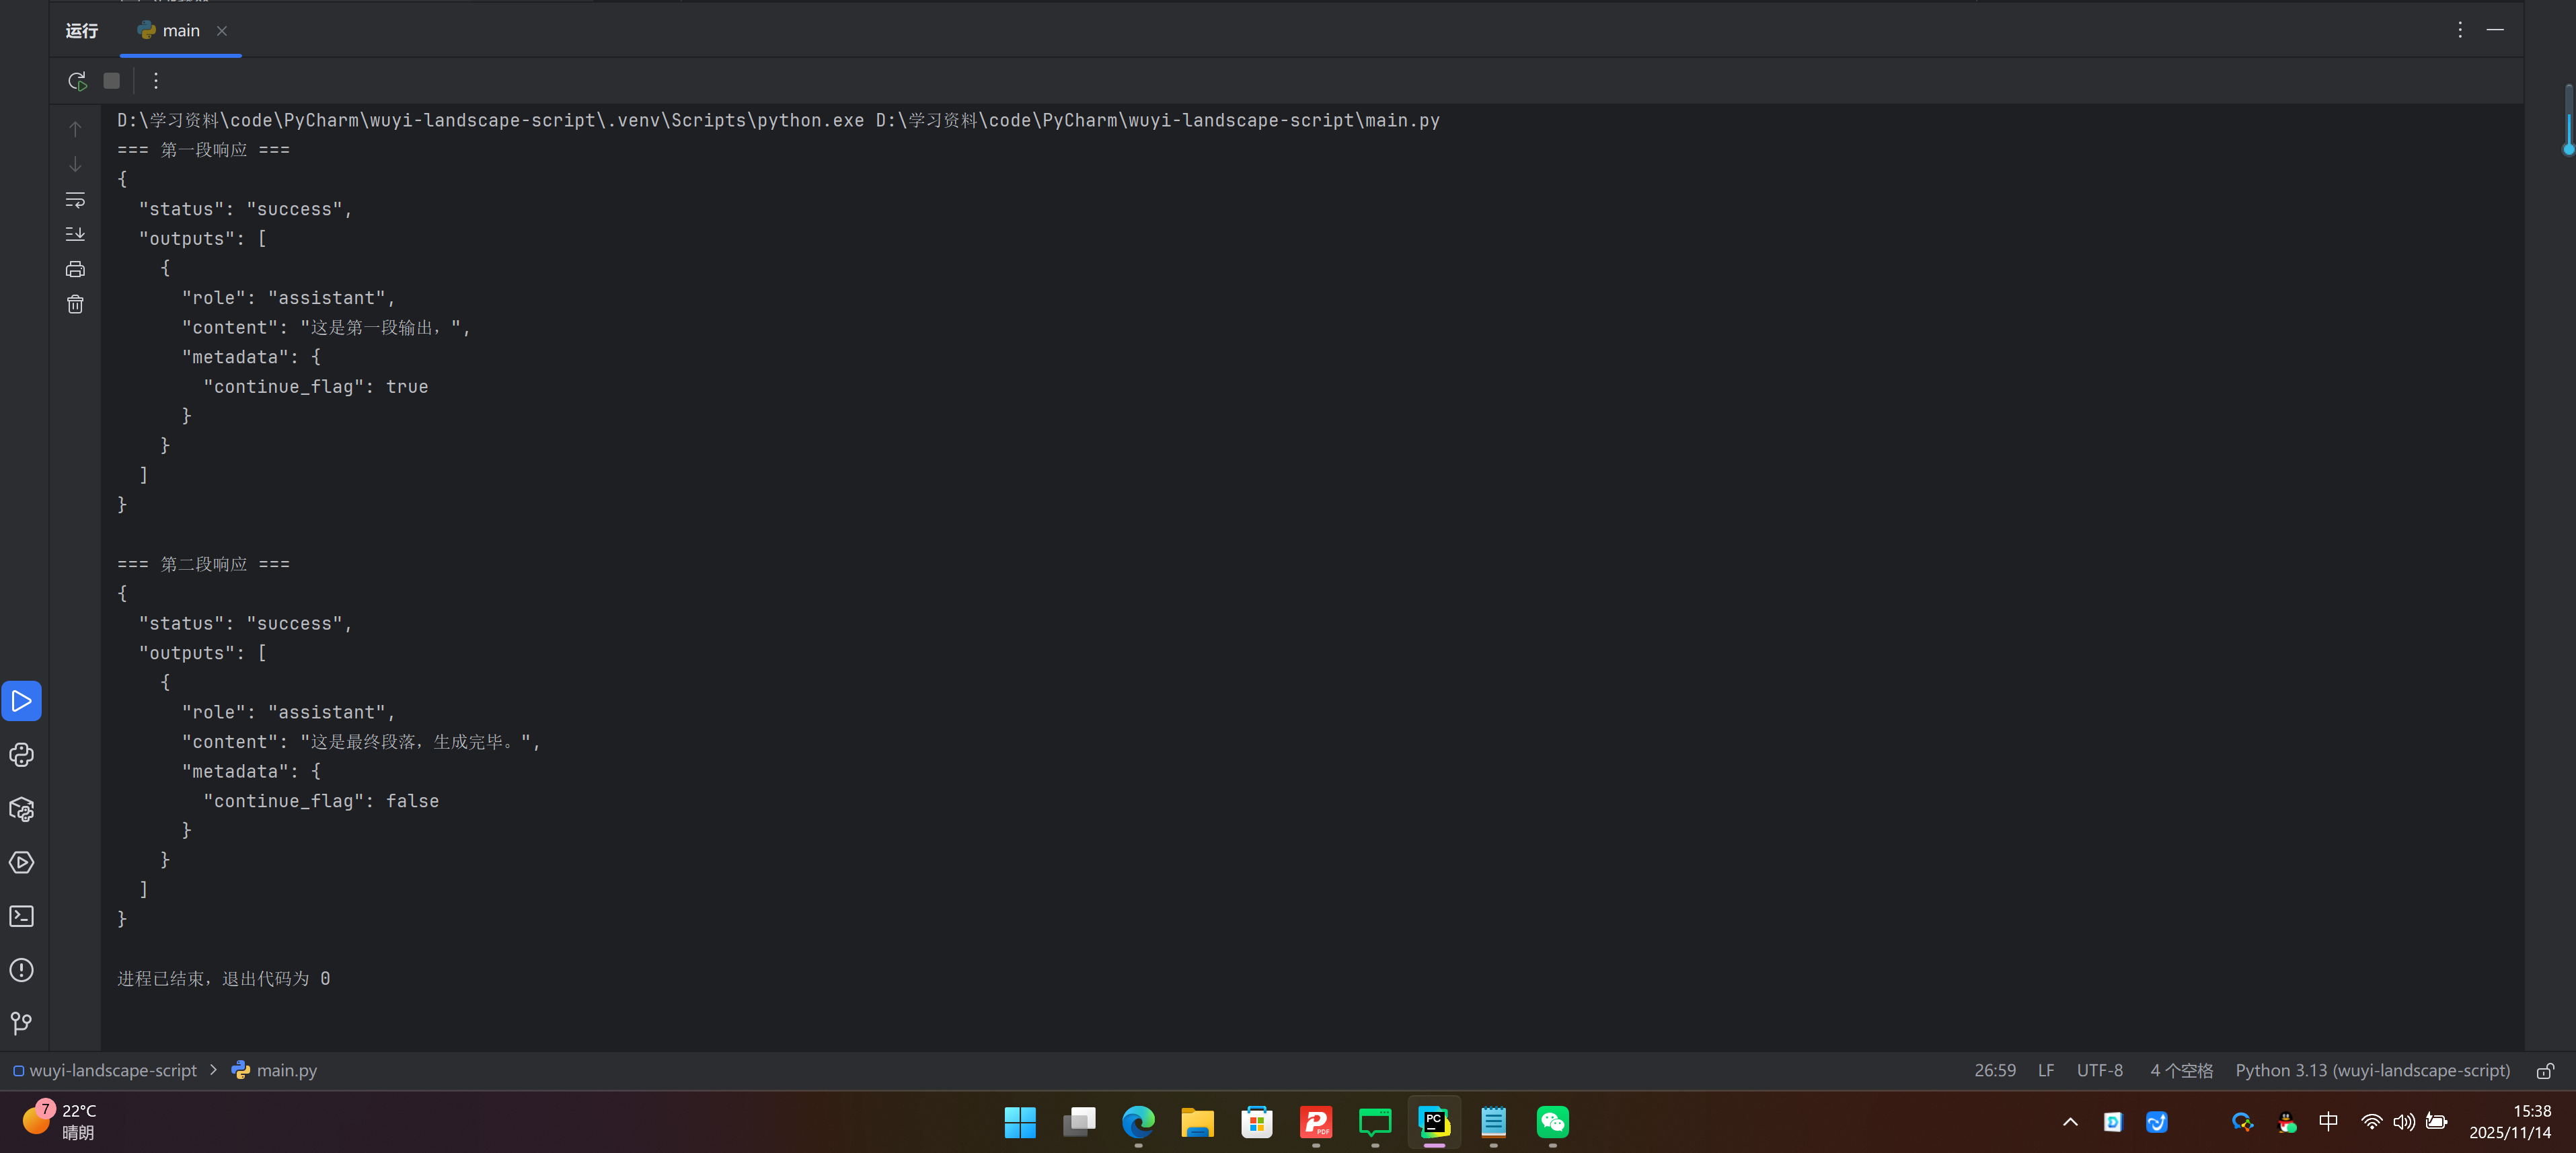Open the Python 3.13 interpreter selector
The height and width of the screenshot is (1153, 2576).
(2372, 1070)
